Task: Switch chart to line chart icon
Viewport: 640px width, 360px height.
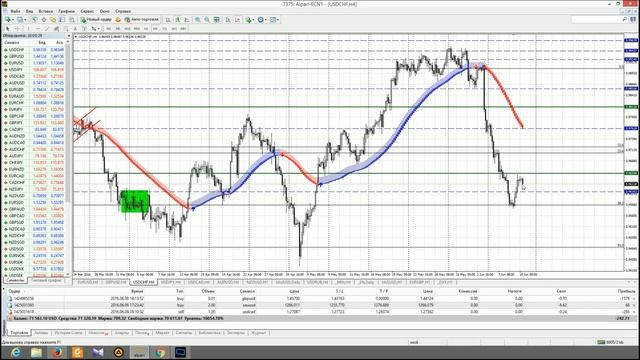Action: 187,20
